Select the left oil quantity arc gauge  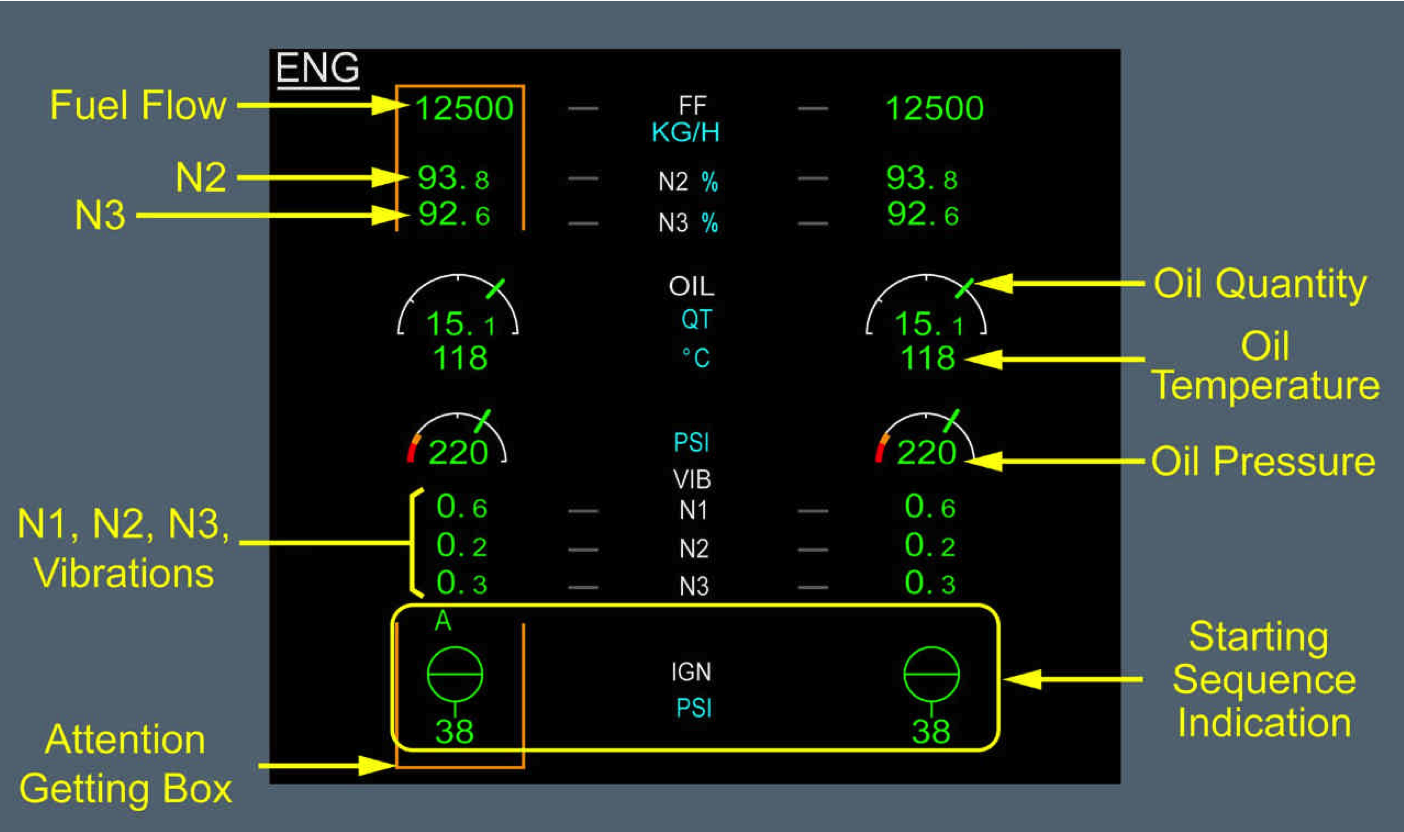tap(459, 304)
